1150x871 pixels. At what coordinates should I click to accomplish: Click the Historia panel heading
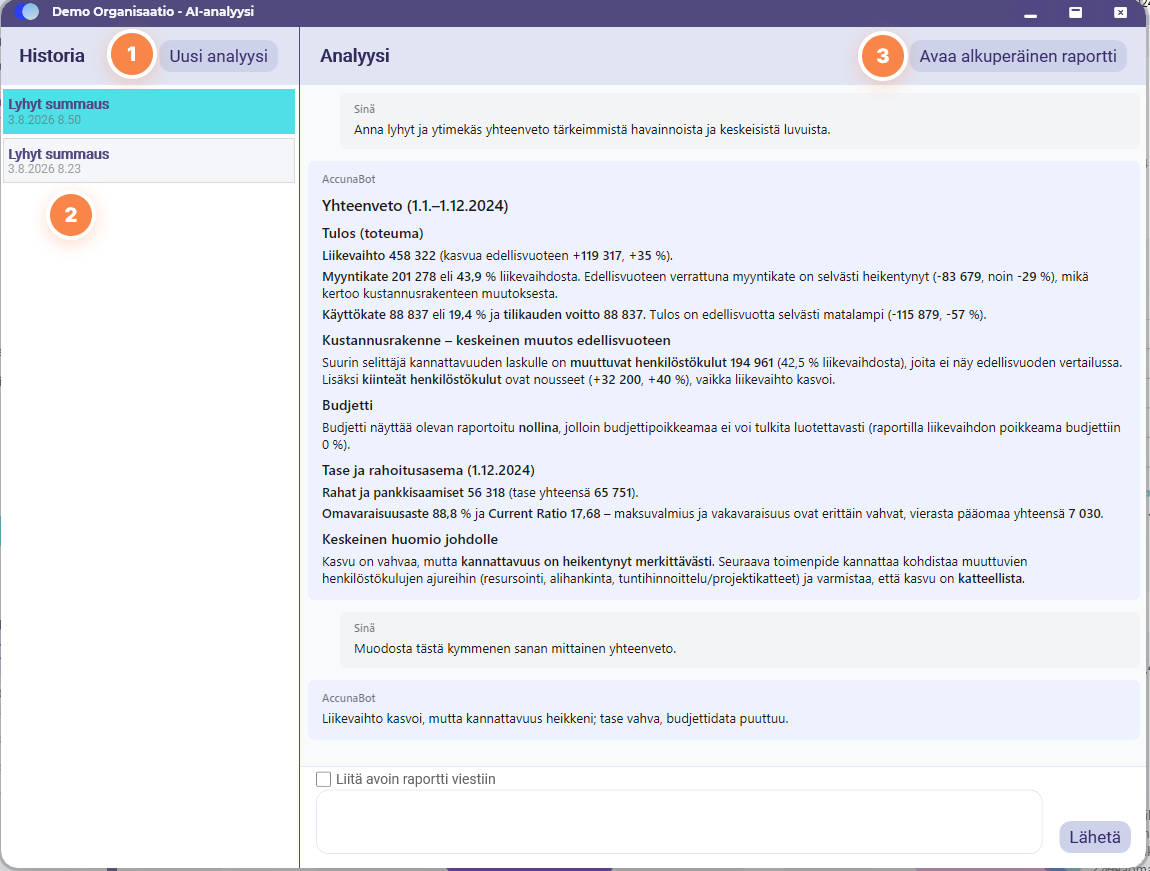pyautogui.click(x=52, y=56)
